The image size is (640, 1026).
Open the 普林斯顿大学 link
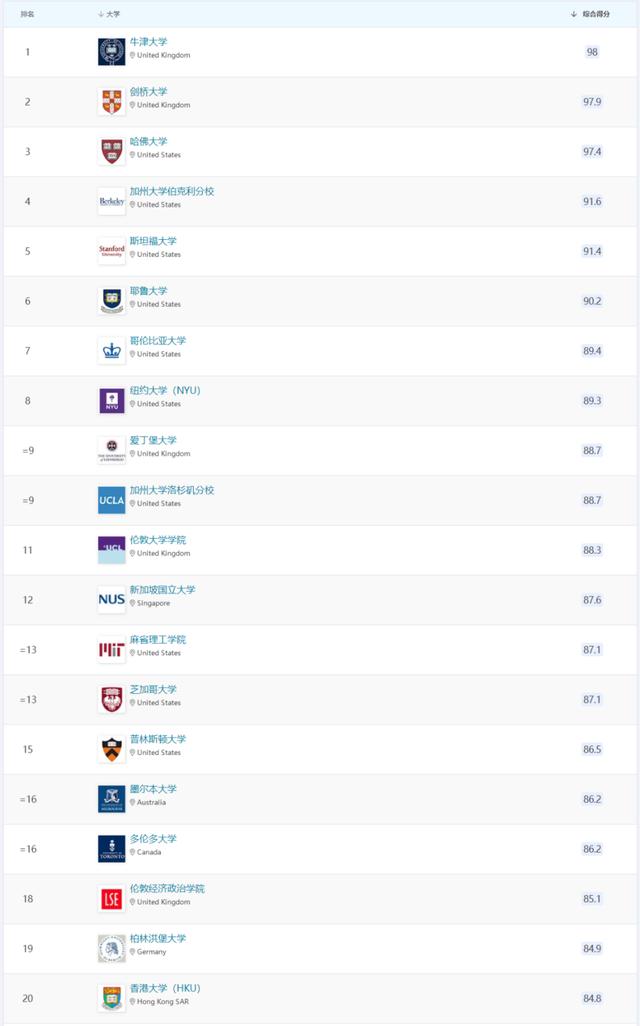coord(157,739)
